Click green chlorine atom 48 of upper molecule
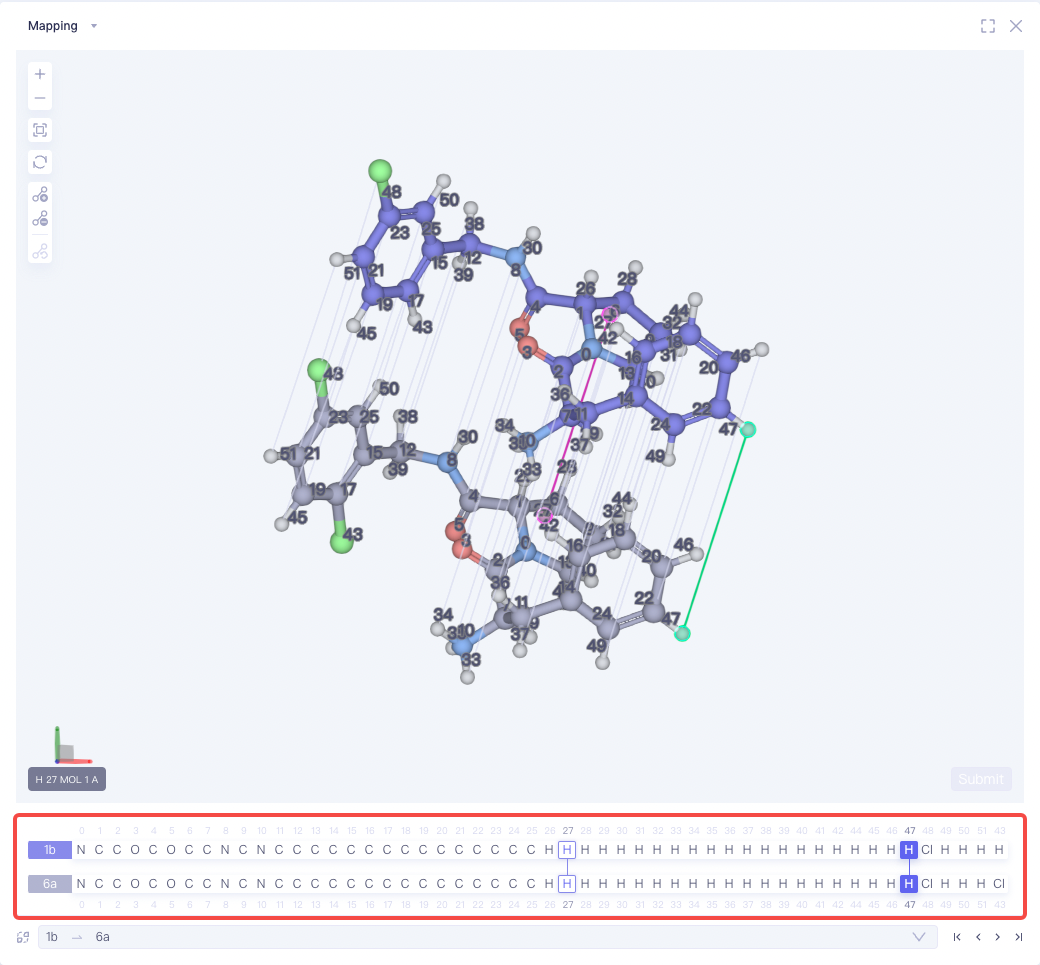 click(x=380, y=170)
